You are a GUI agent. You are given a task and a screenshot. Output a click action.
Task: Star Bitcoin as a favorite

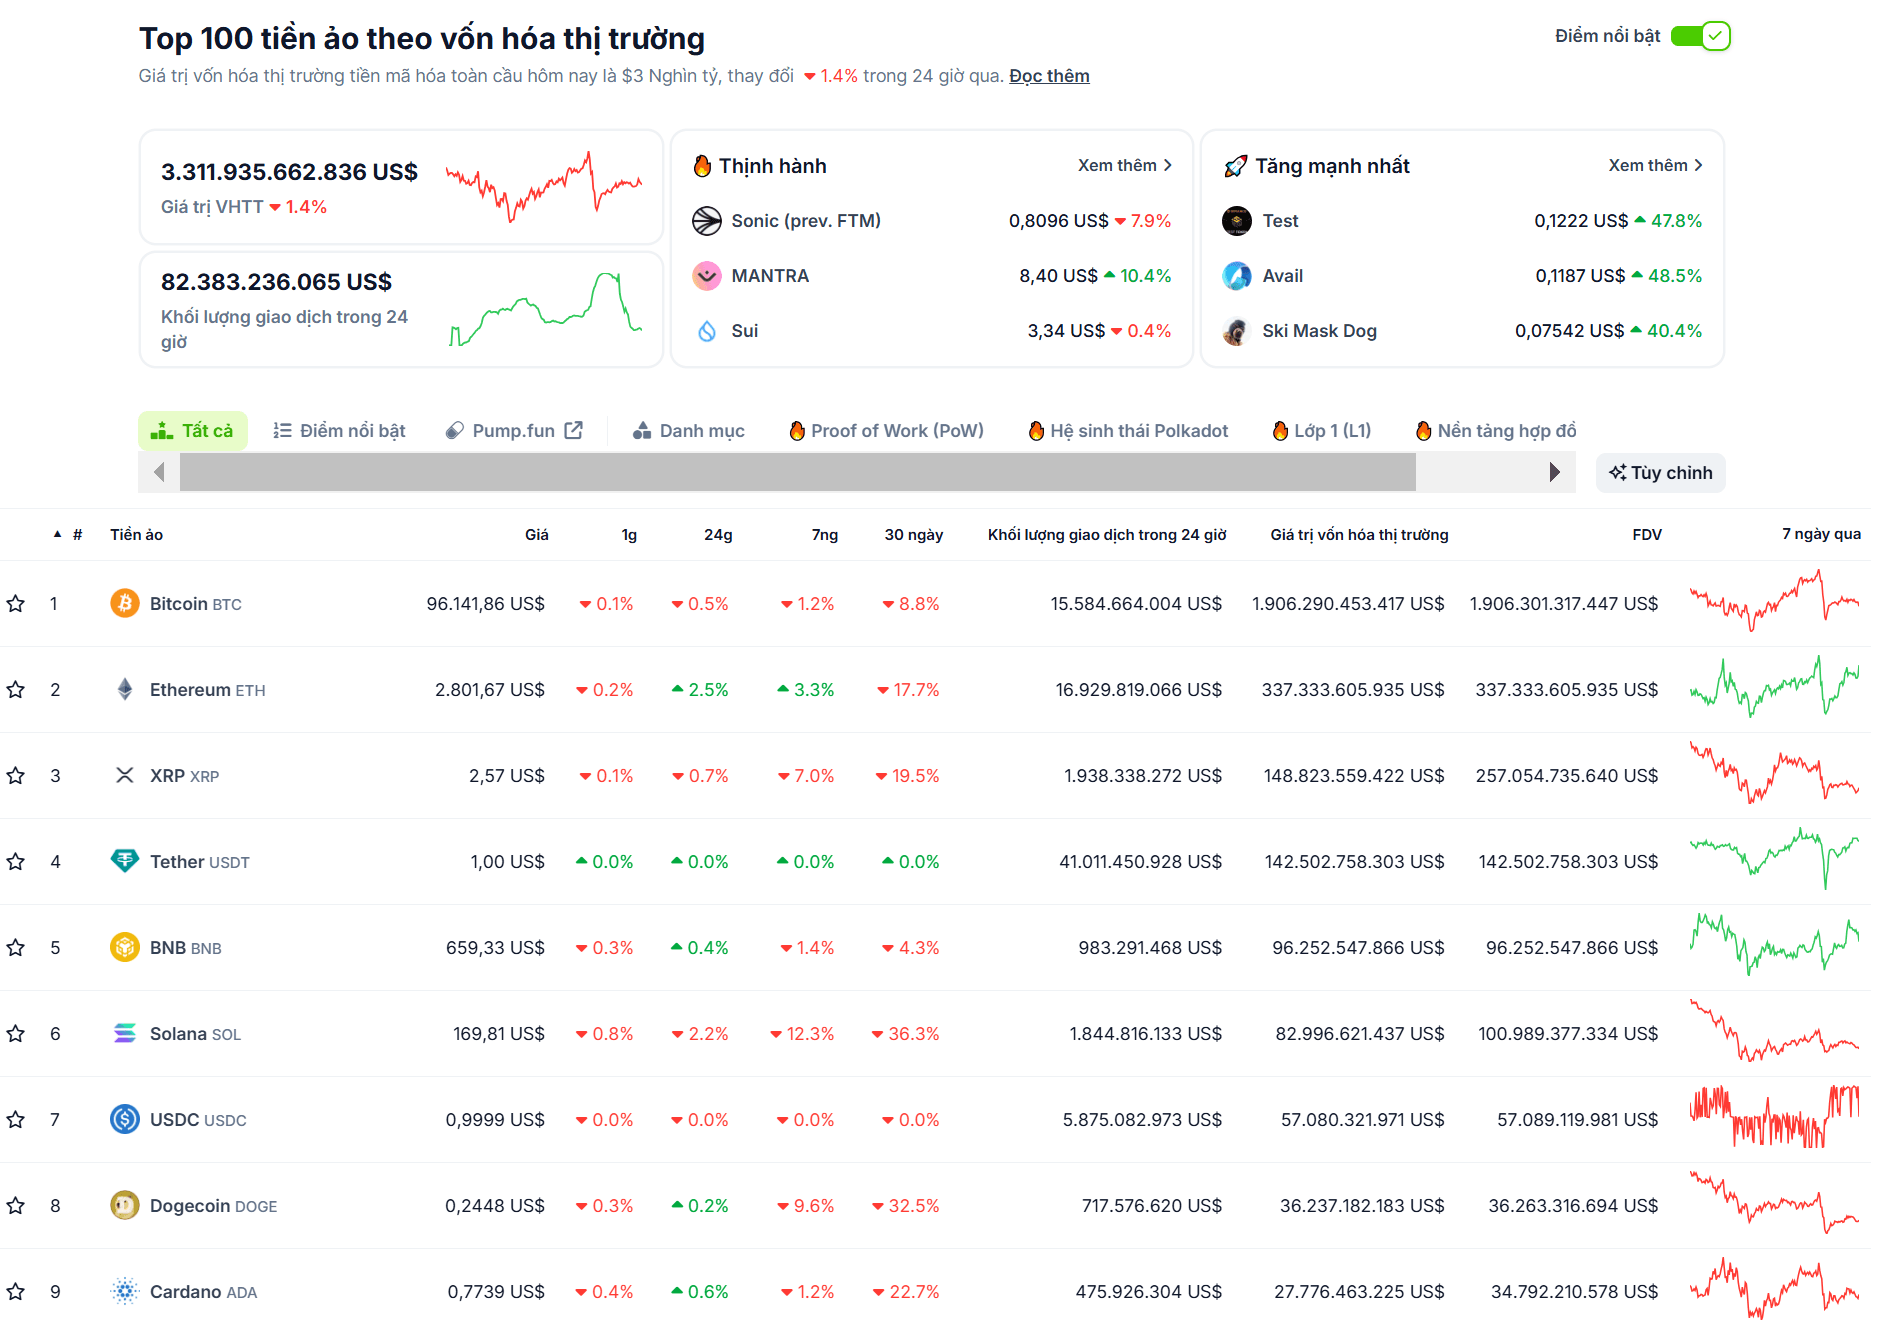click(16, 604)
